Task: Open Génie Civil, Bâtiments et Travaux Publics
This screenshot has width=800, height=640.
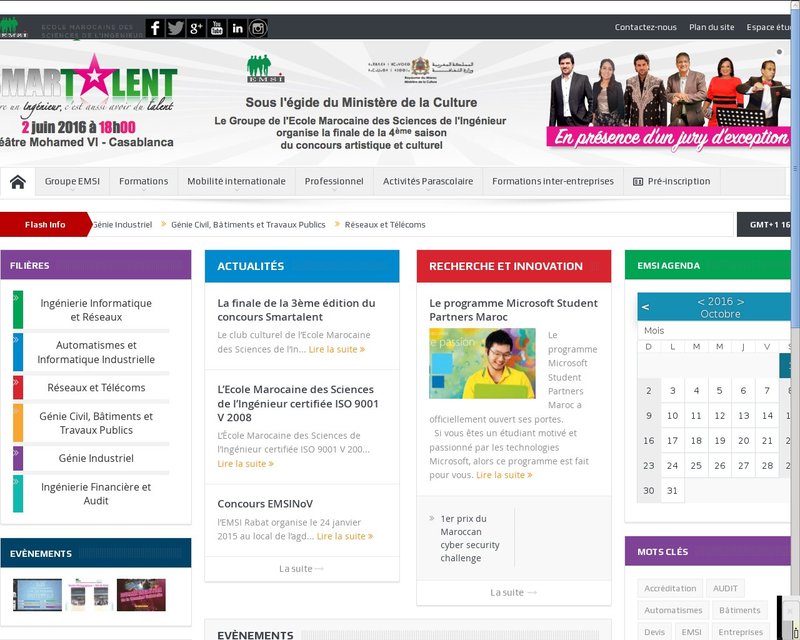Action: tap(96, 423)
